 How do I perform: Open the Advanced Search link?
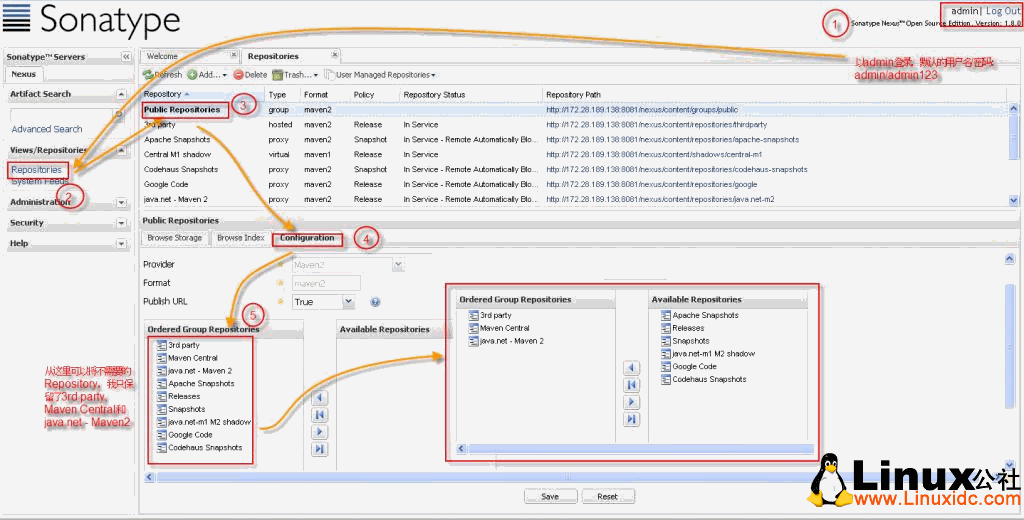coord(47,129)
